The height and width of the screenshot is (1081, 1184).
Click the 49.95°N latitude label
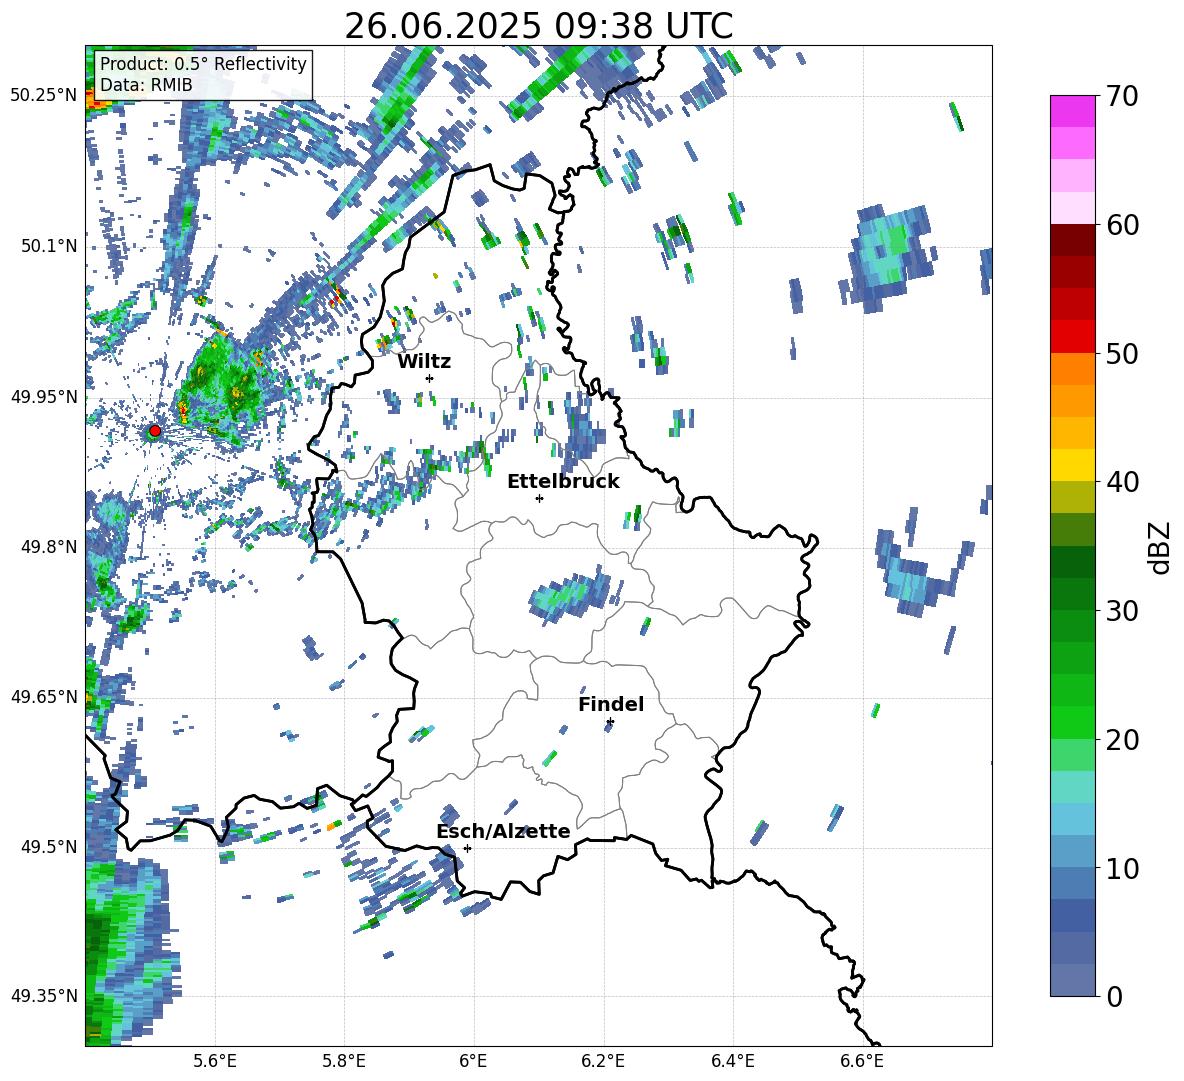pyautogui.click(x=44, y=396)
